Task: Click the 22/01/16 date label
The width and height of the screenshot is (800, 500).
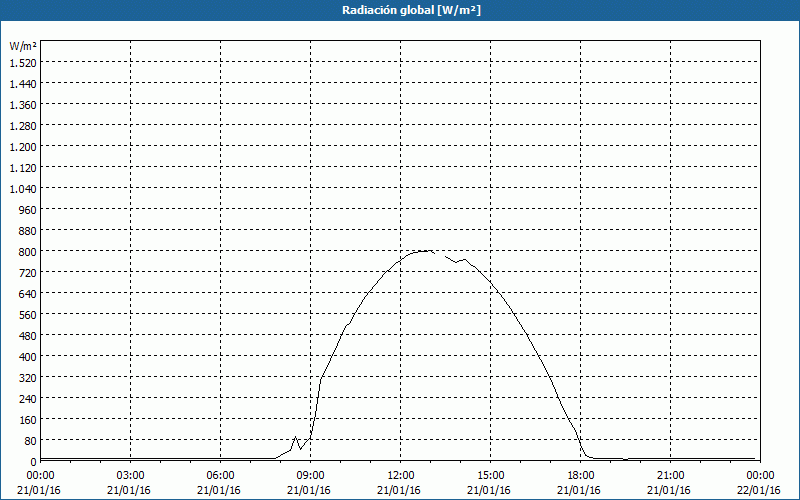Action: [759, 490]
